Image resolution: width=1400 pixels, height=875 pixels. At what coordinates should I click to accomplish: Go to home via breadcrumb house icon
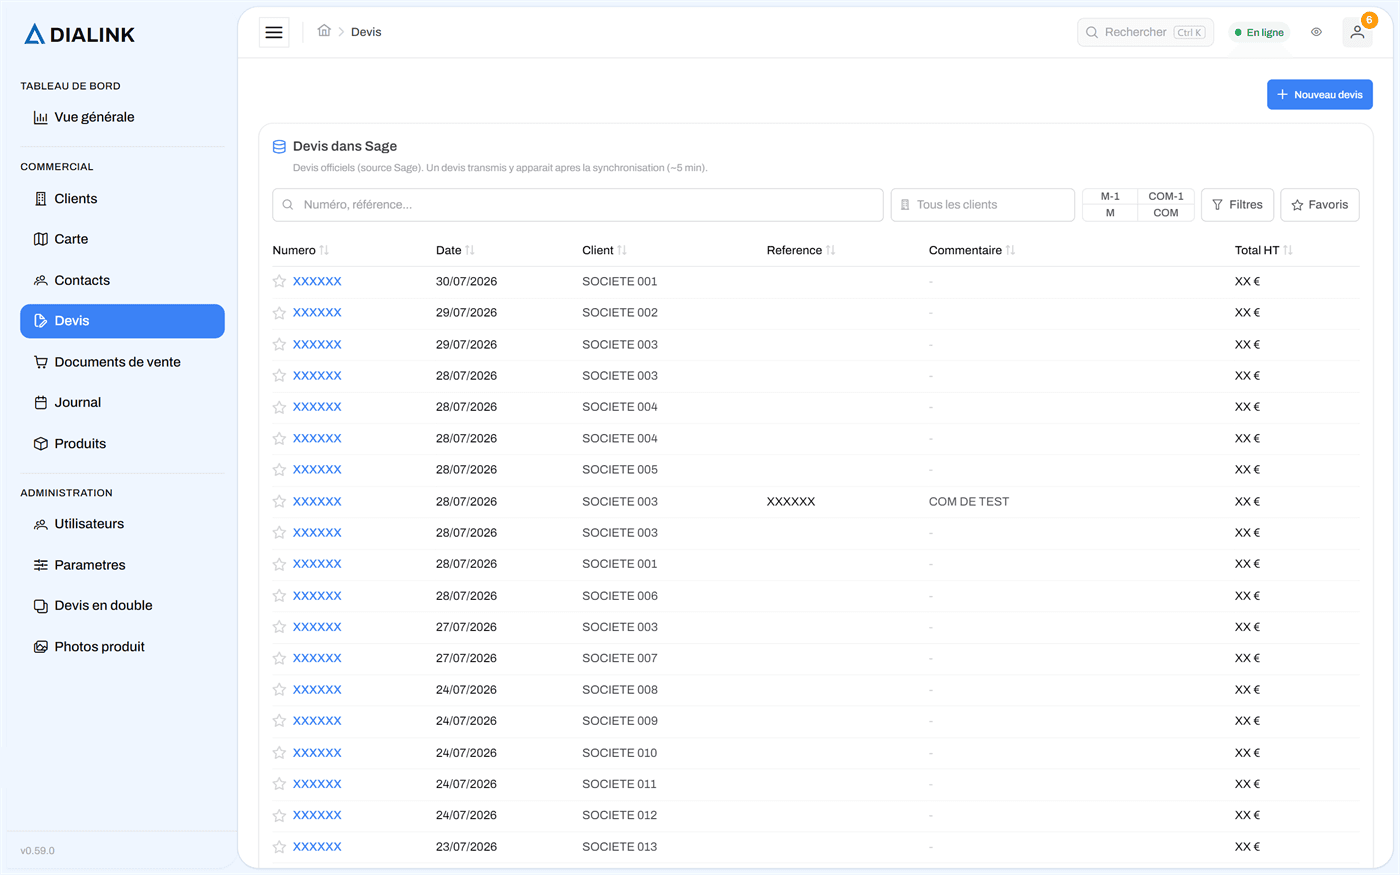pos(324,31)
